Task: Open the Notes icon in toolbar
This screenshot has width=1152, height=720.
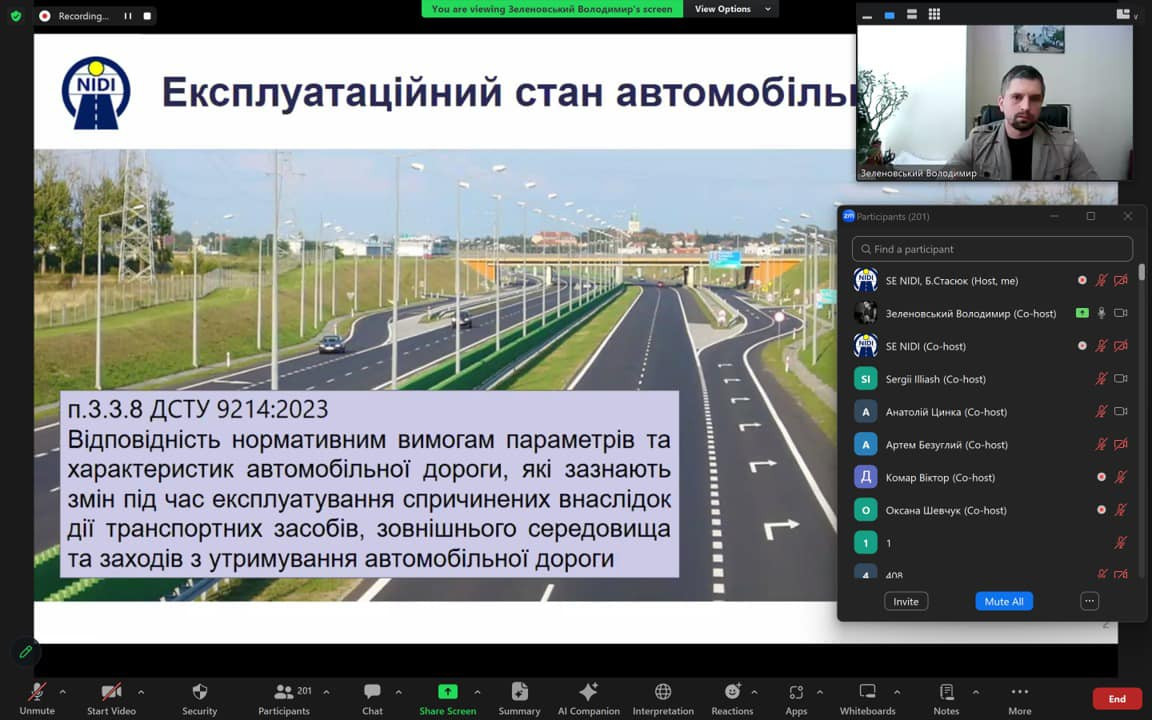Action: 946,692
